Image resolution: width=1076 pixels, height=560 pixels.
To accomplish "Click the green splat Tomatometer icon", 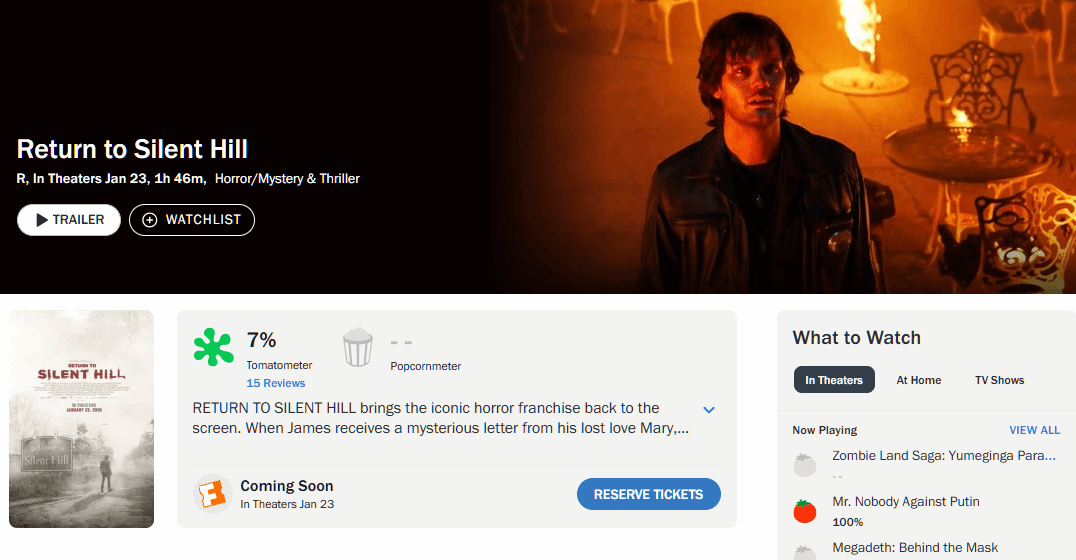I will click(x=213, y=347).
